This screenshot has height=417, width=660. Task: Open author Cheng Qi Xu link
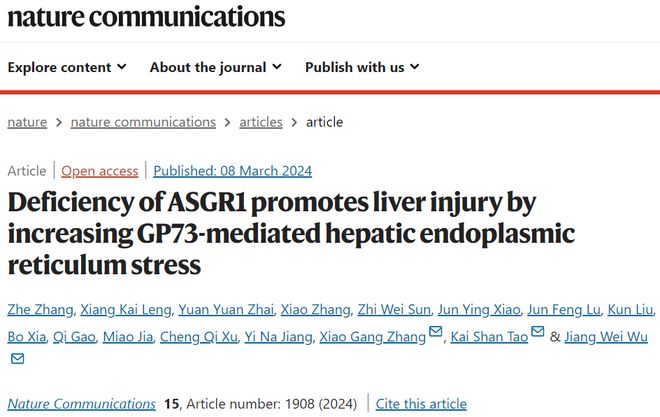click(199, 337)
